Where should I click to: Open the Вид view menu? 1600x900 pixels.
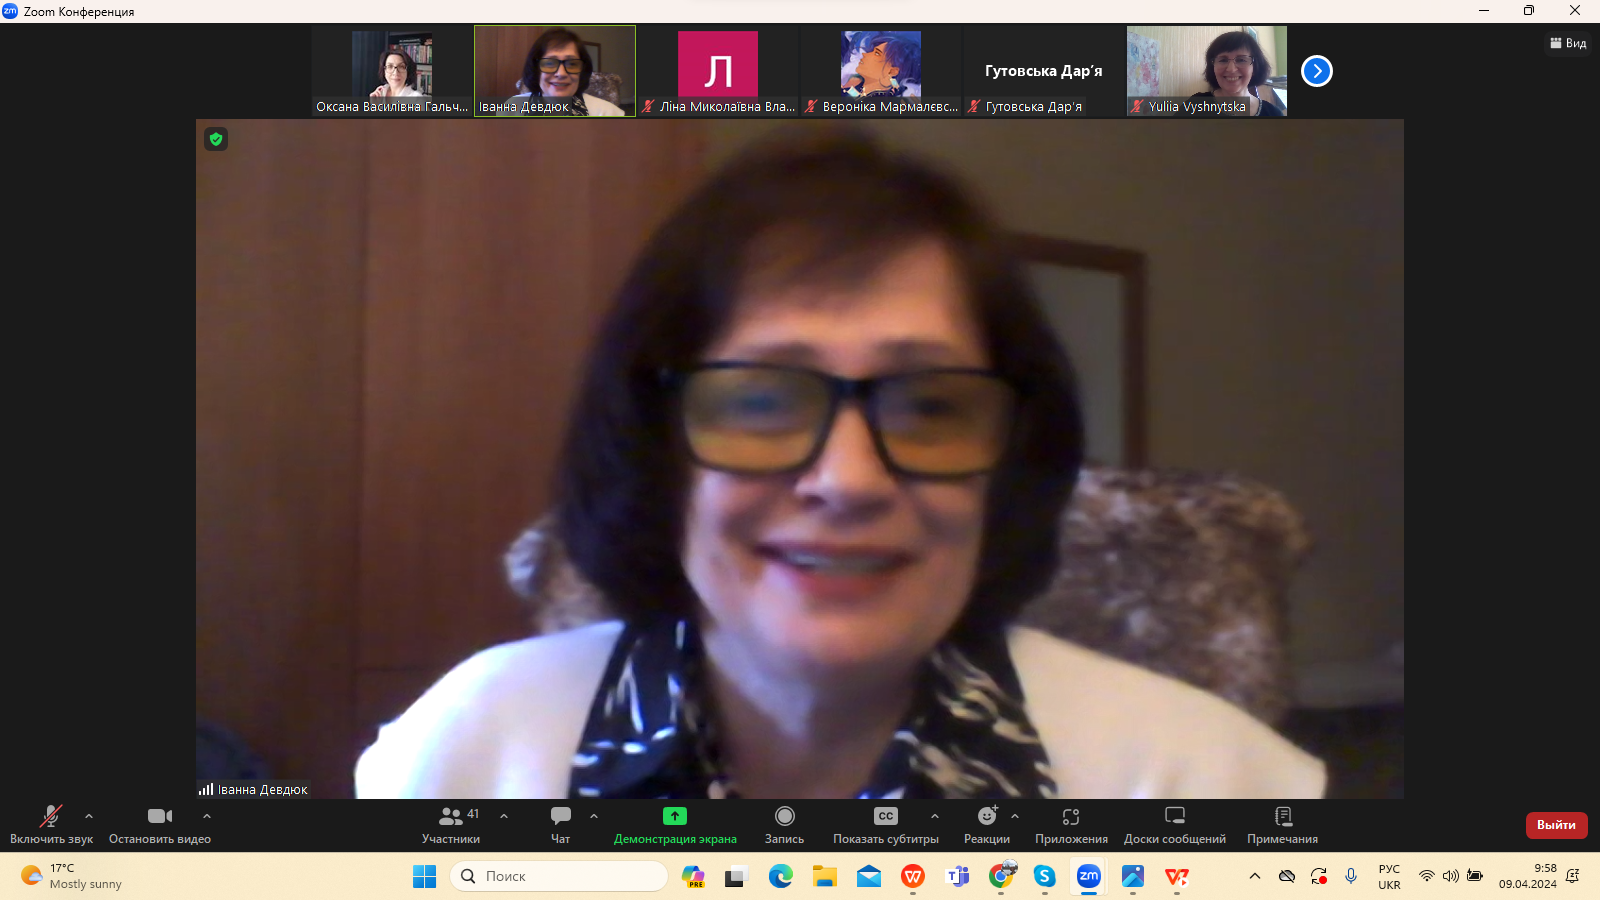(x=1568, y=43)
